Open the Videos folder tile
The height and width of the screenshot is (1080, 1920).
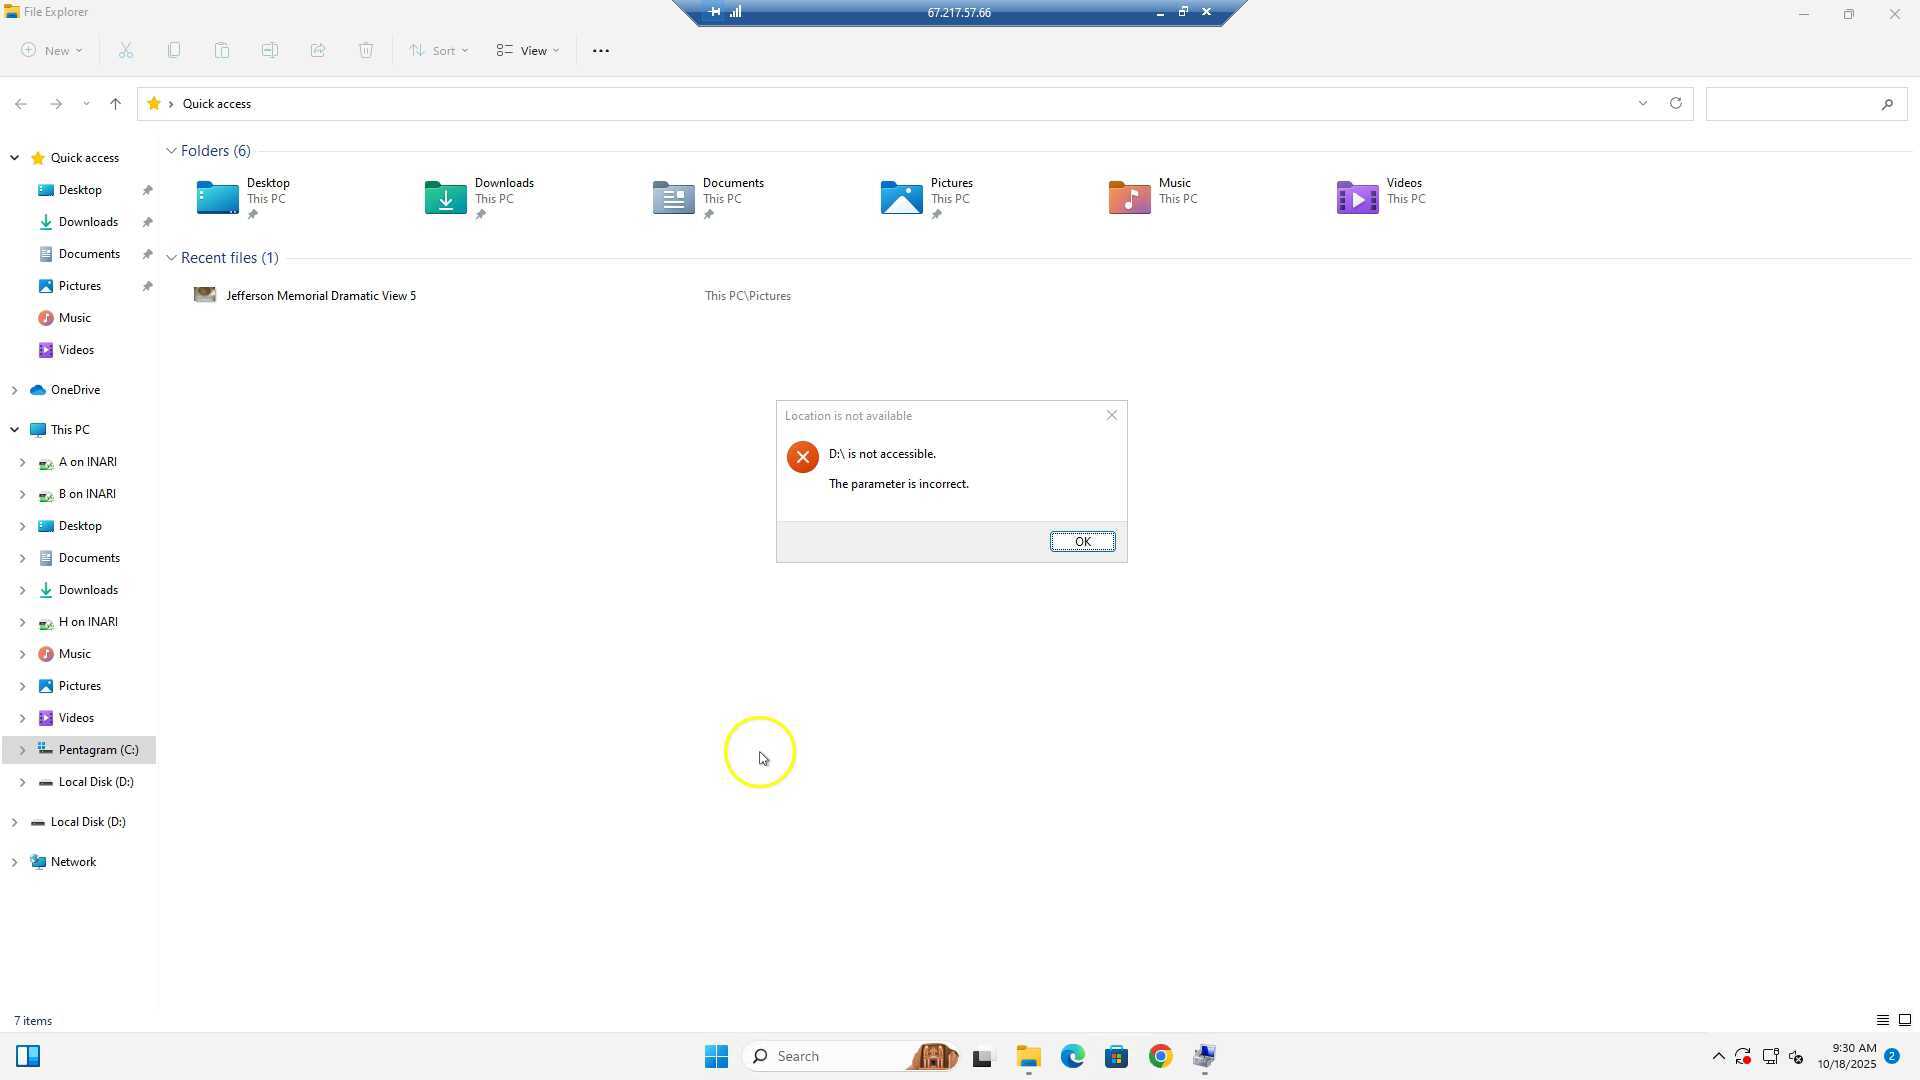click(x=1380, y=197)
